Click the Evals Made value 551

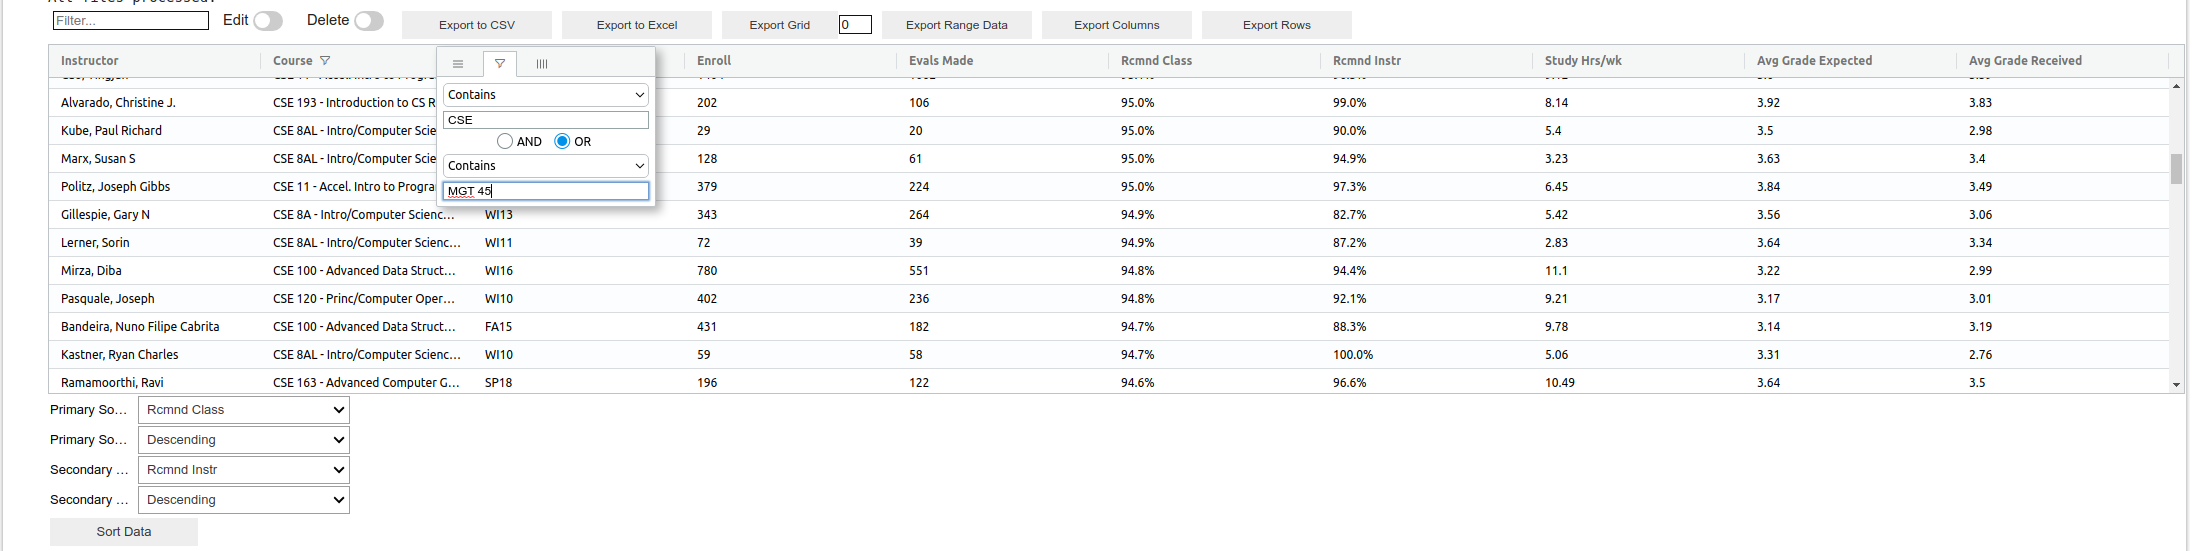coord(920,271)
